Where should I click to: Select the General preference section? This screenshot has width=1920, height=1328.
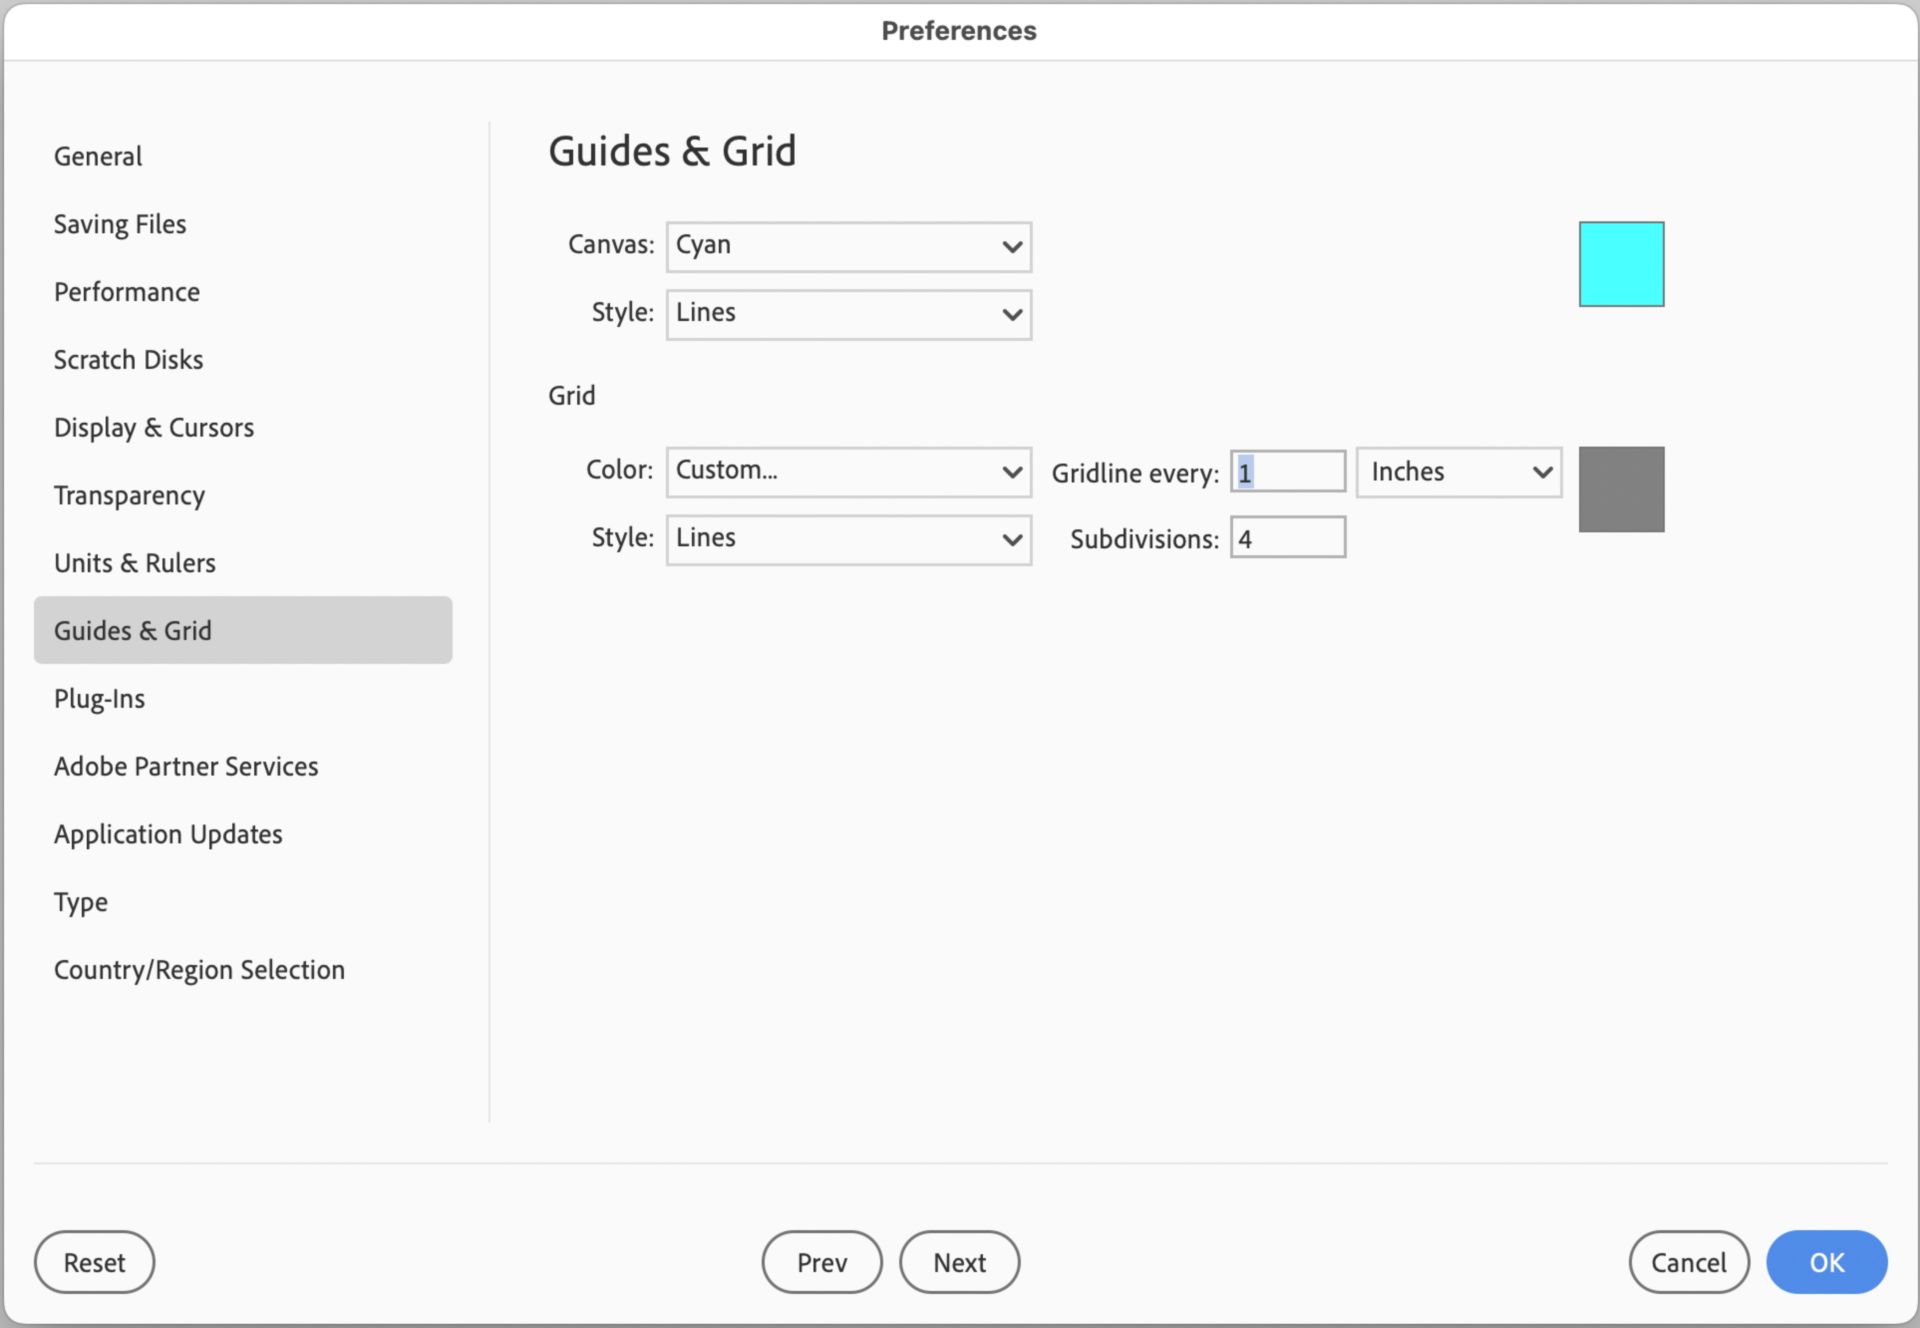pos(95,155)
